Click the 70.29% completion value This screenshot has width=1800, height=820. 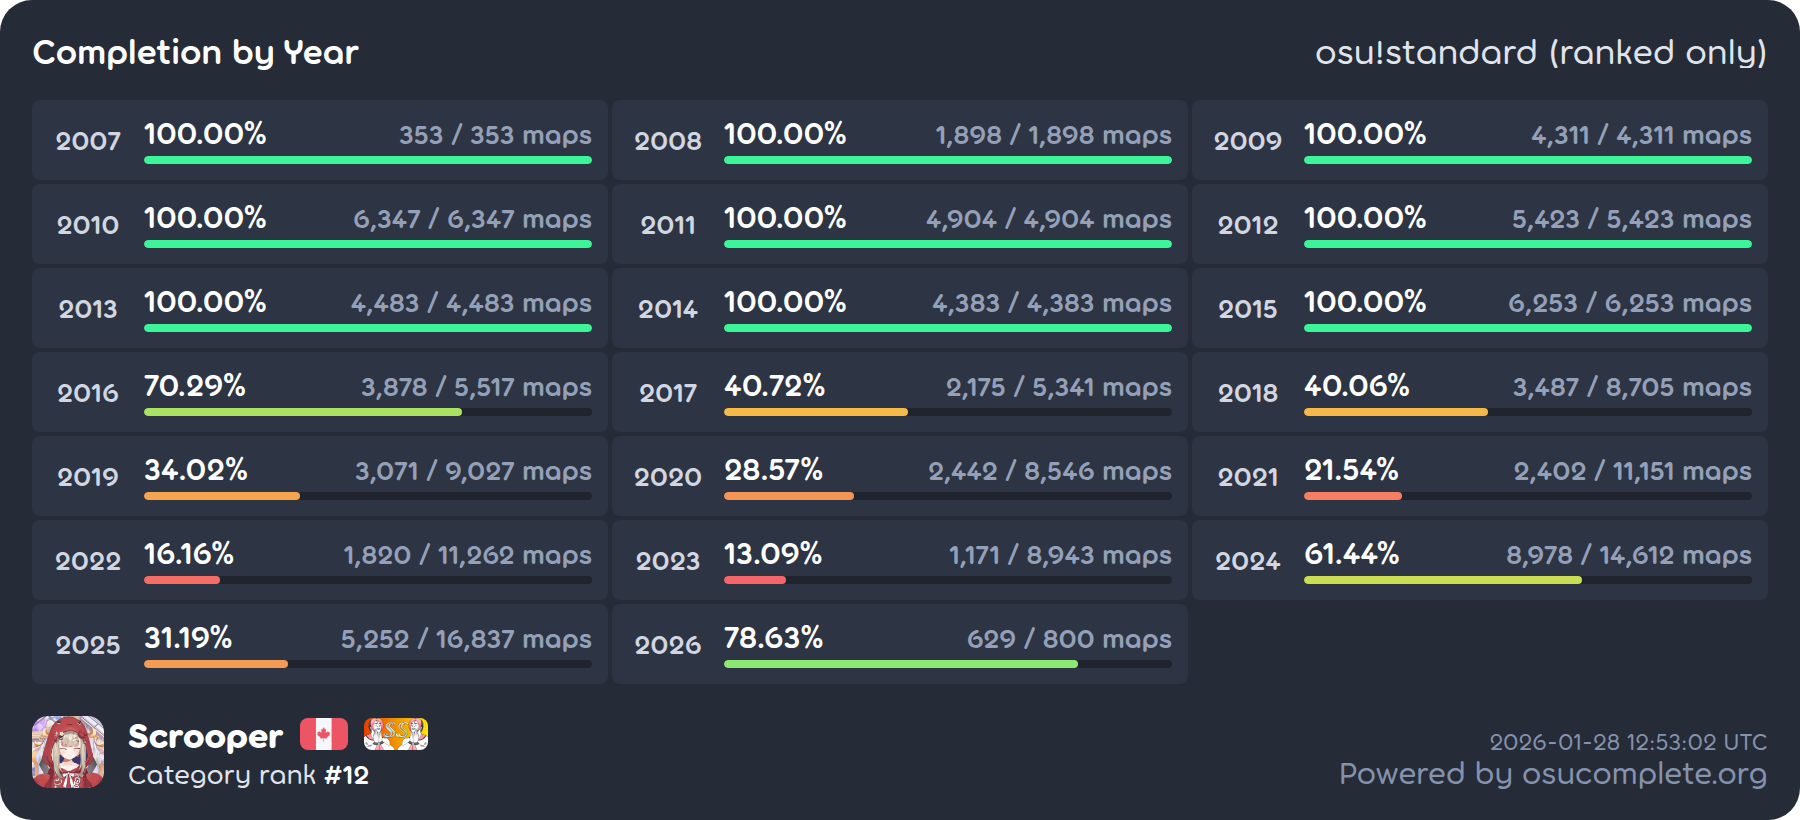(x=195, y=386)
